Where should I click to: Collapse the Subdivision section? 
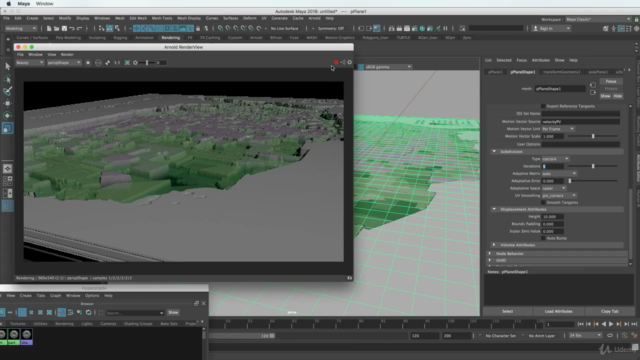tap(494, 151)
